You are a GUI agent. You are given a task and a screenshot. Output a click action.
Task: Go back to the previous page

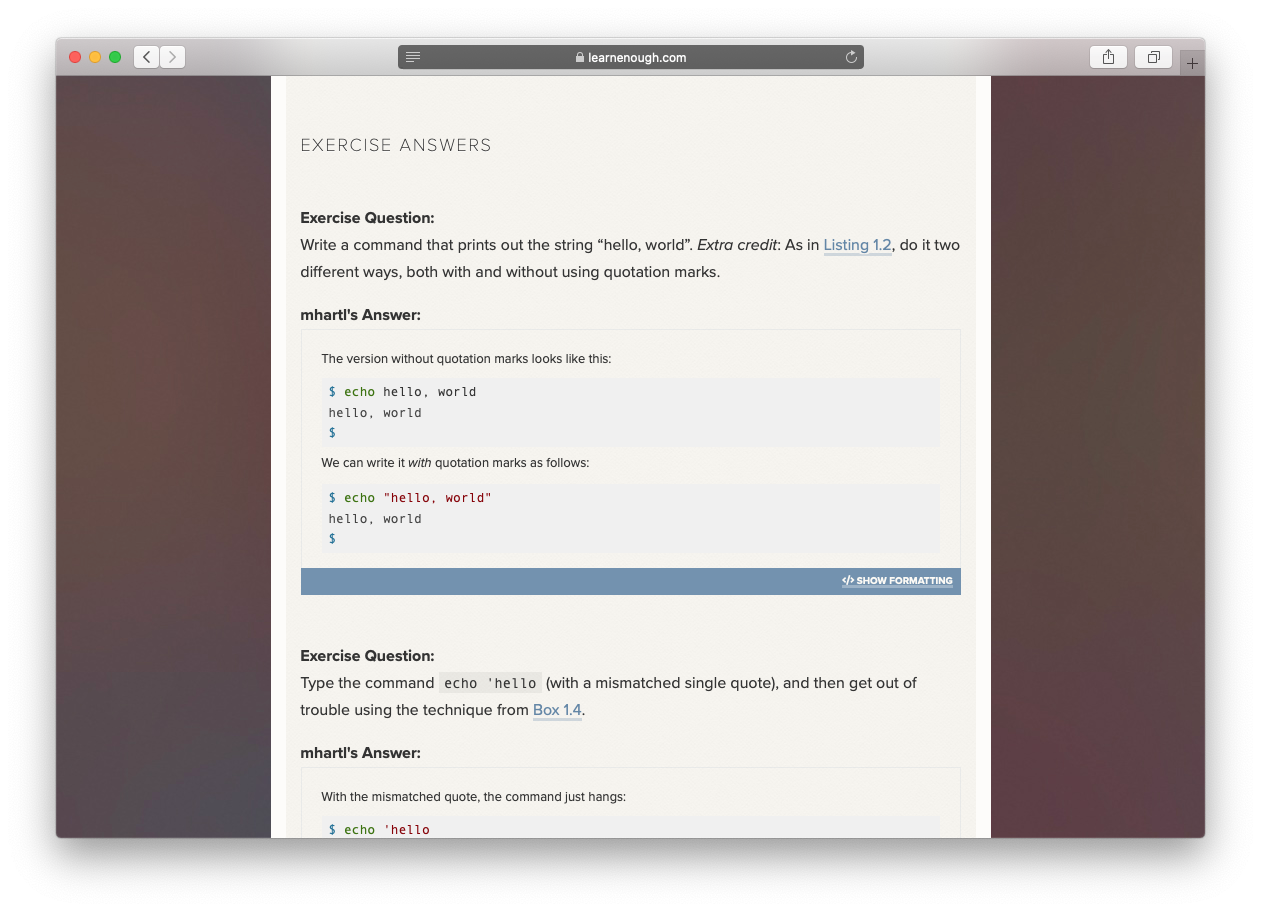click(x=147, y=57)
